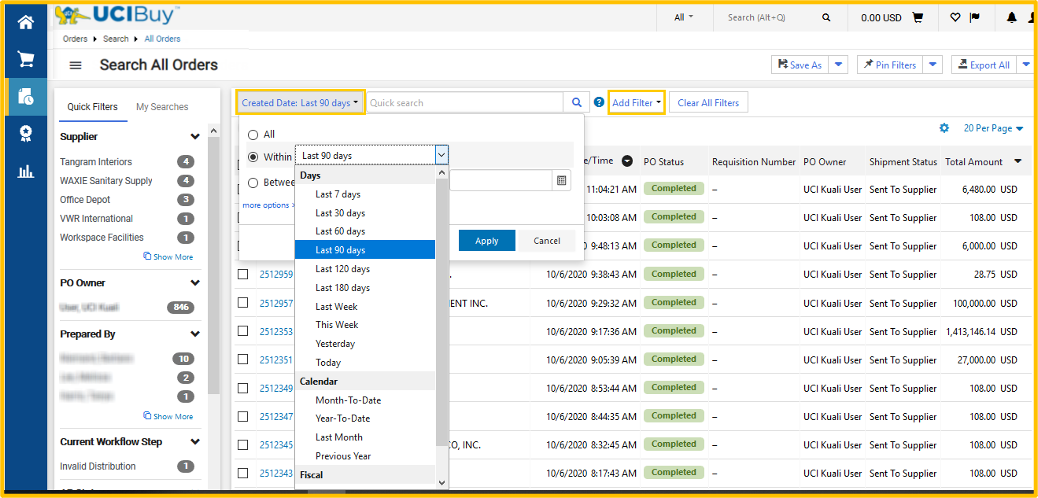Click the more options link
The width and height of the screenshot is (1038, 498).
[x=267, y=205]
